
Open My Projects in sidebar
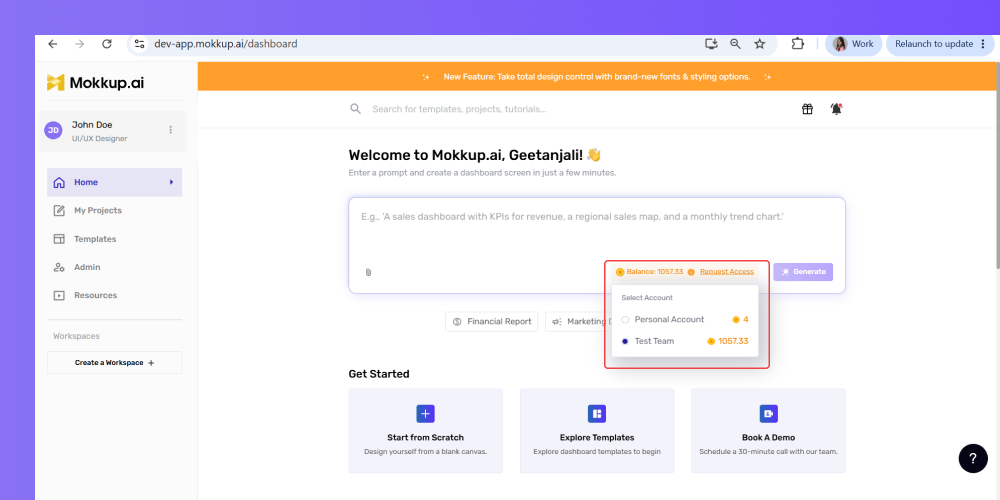tap(115, 210)
